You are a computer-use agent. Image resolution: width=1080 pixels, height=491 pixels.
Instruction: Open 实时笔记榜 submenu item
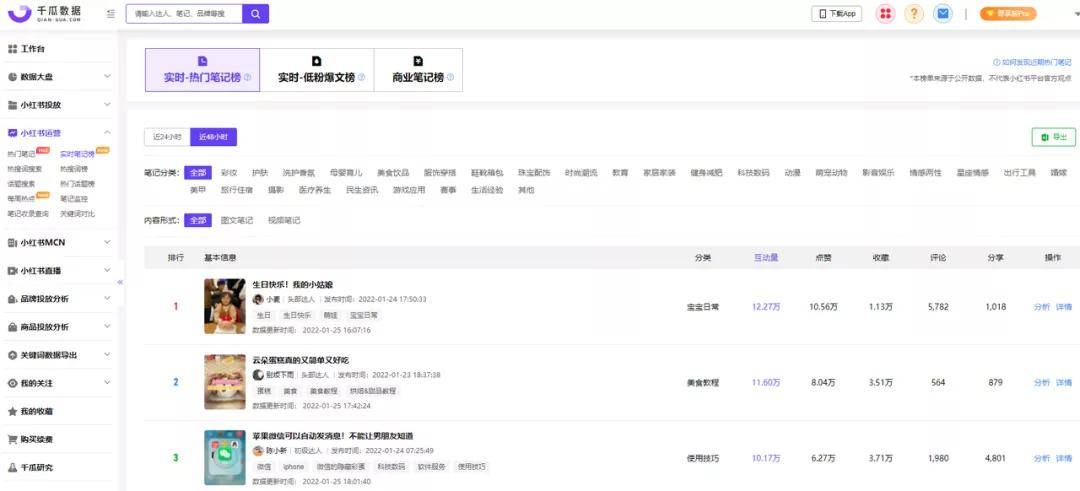coord(77,154)
